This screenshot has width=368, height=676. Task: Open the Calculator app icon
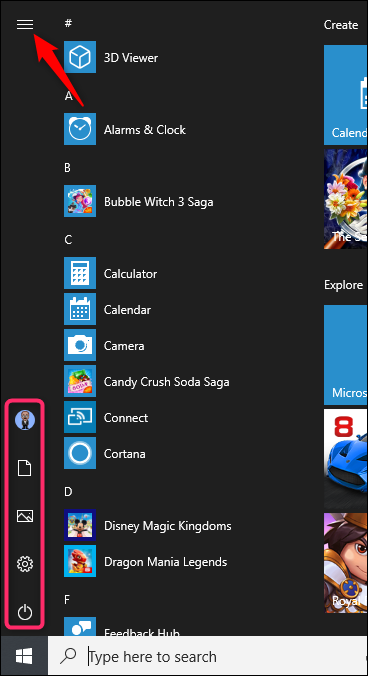pos(80,273)
